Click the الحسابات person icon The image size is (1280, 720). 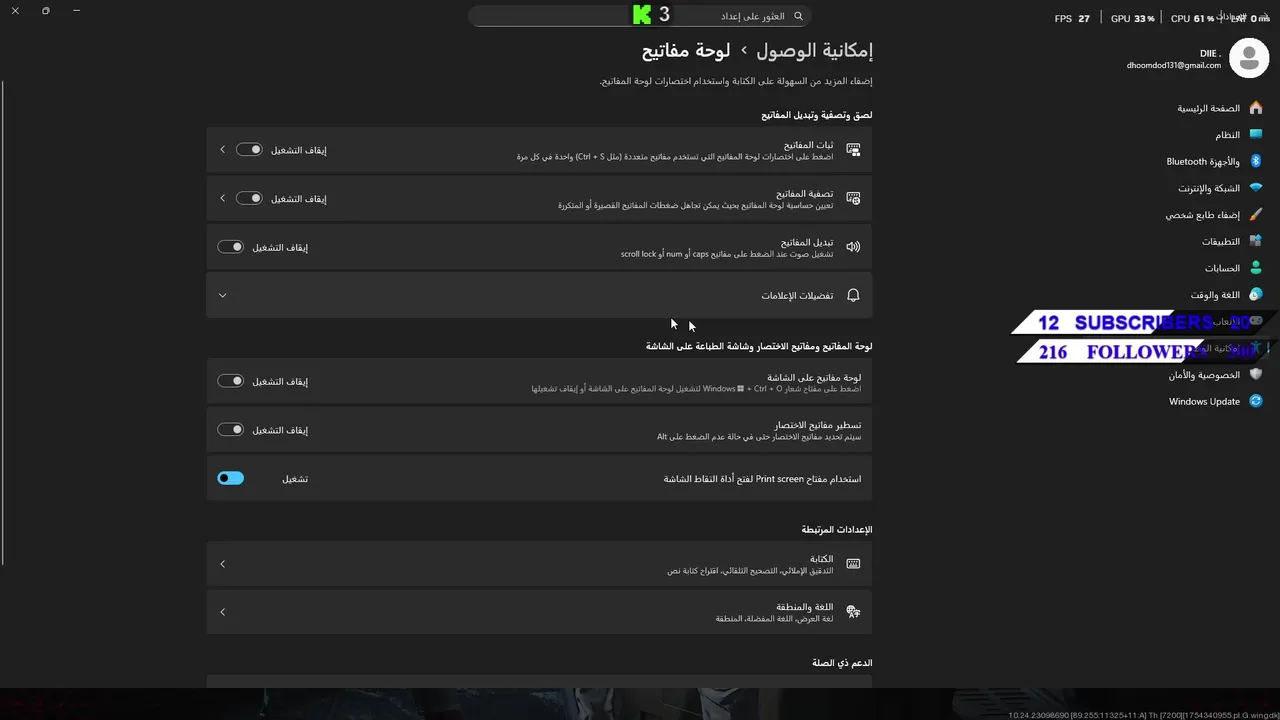point(1256,268)
